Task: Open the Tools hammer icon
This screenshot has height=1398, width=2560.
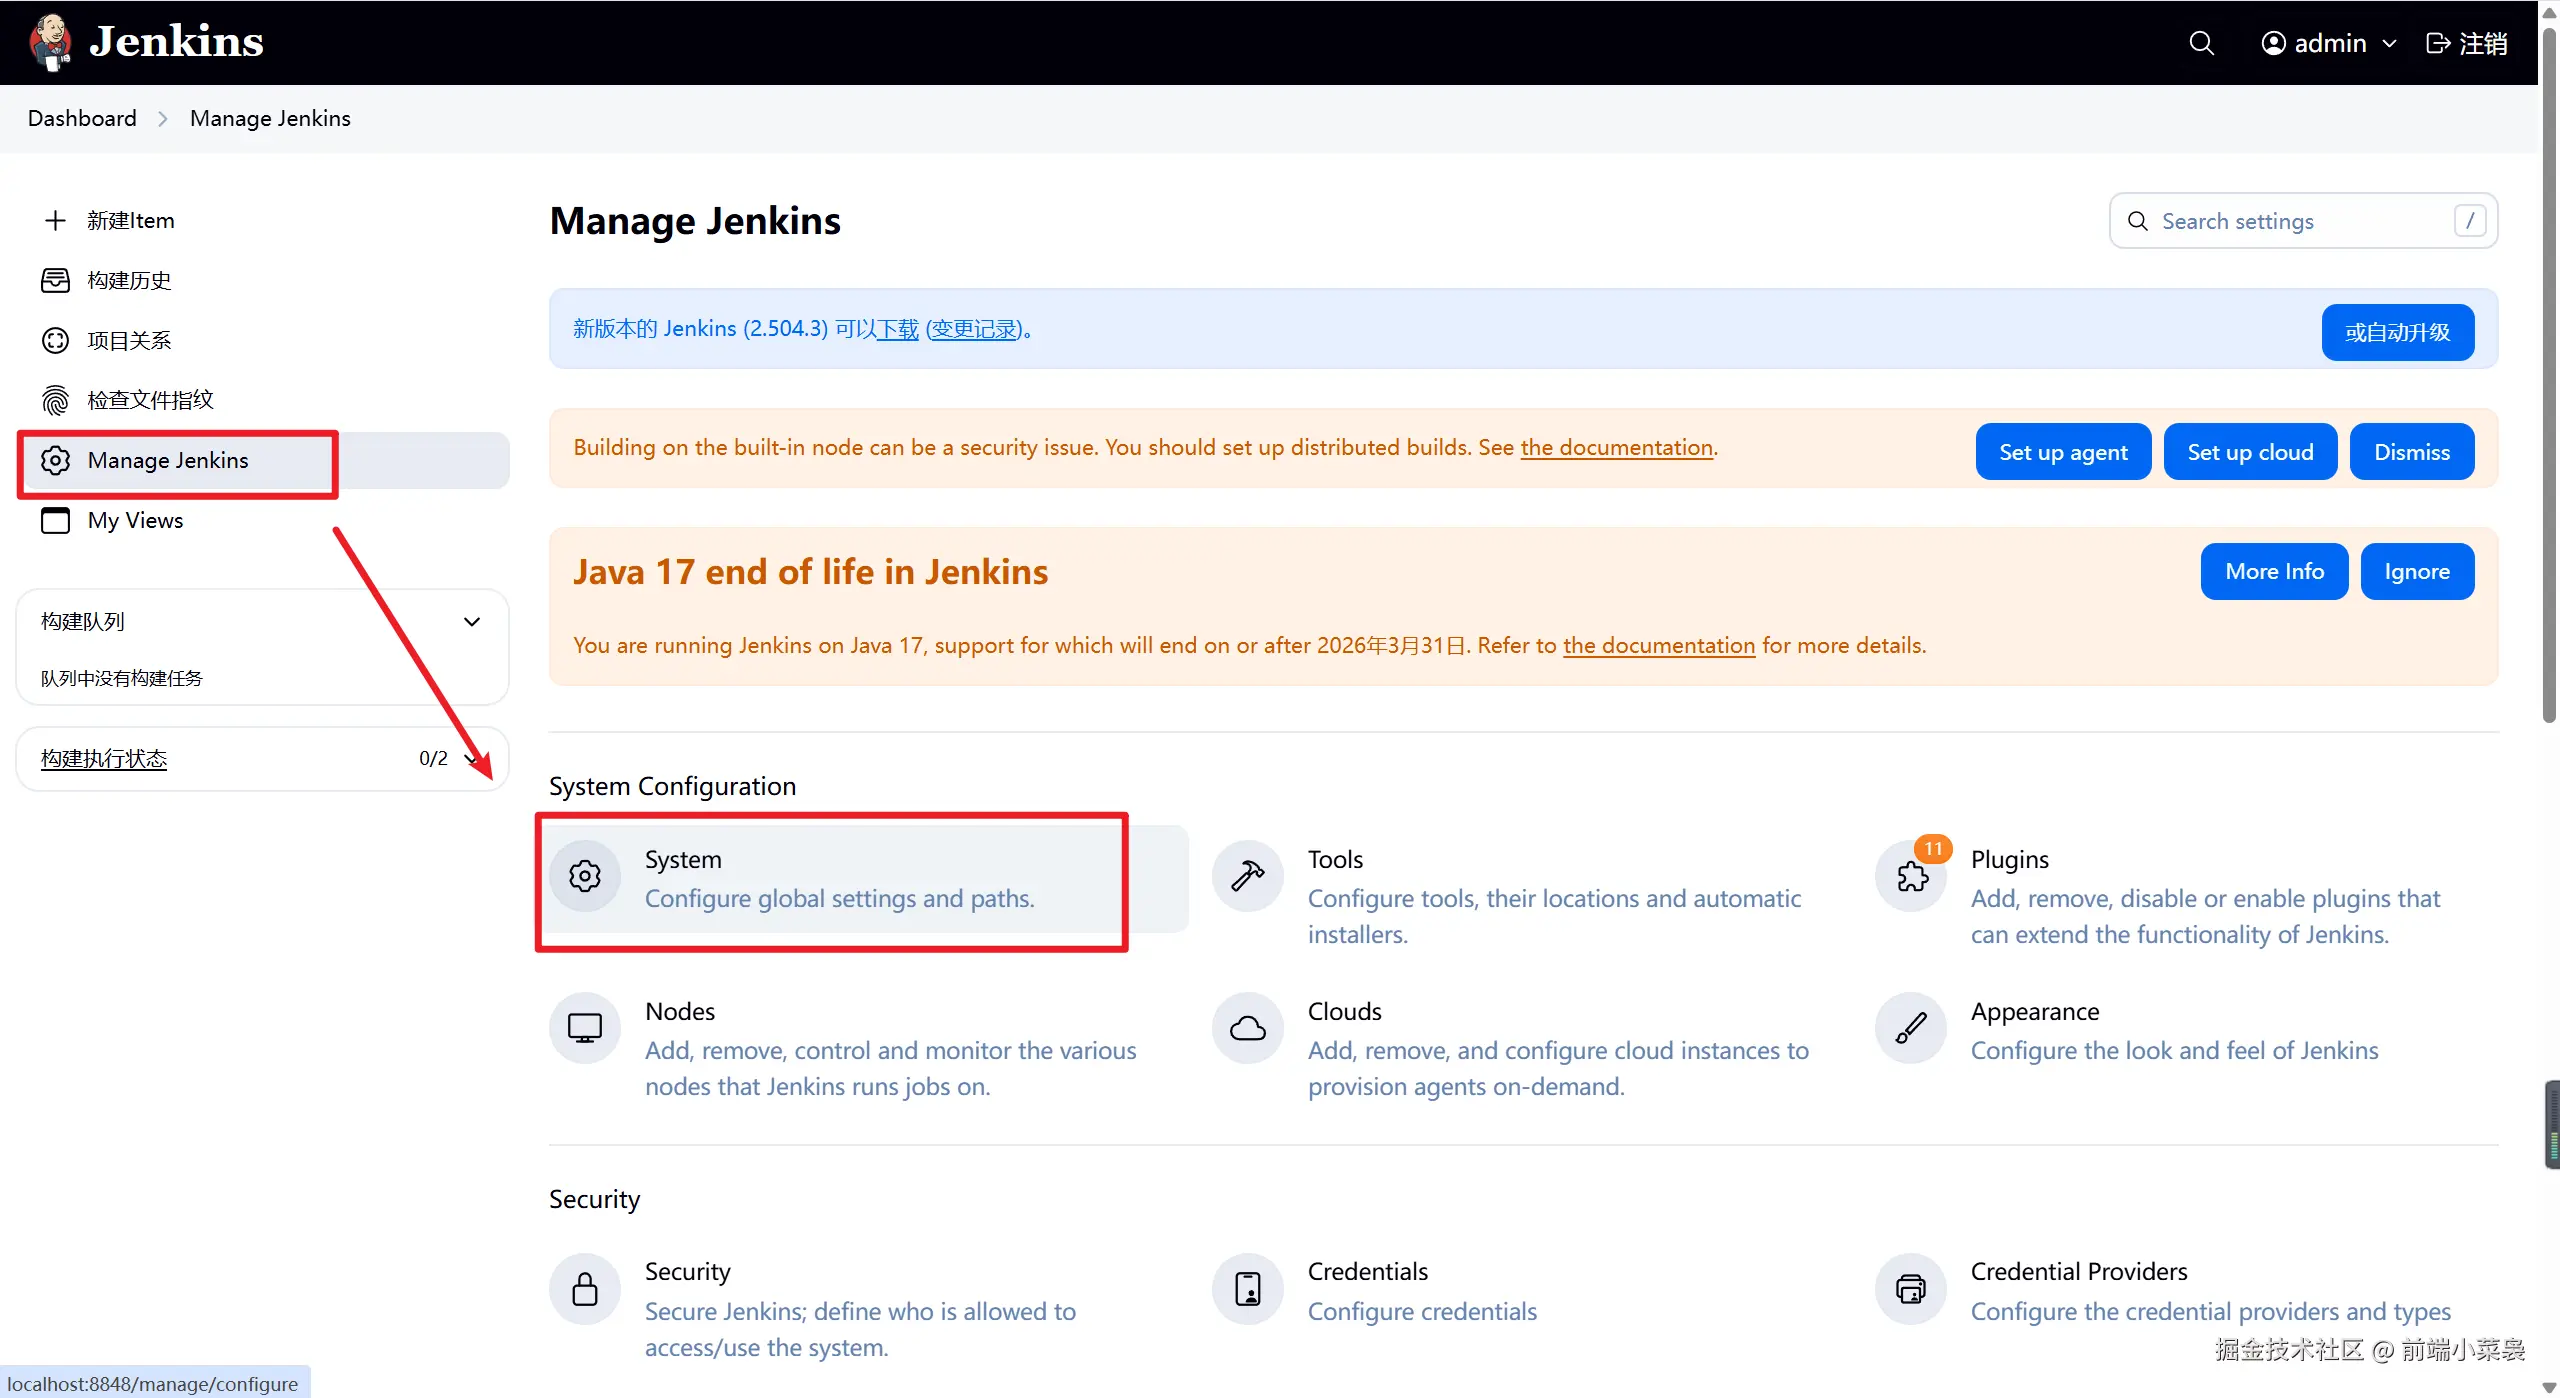Action: 1247,876
